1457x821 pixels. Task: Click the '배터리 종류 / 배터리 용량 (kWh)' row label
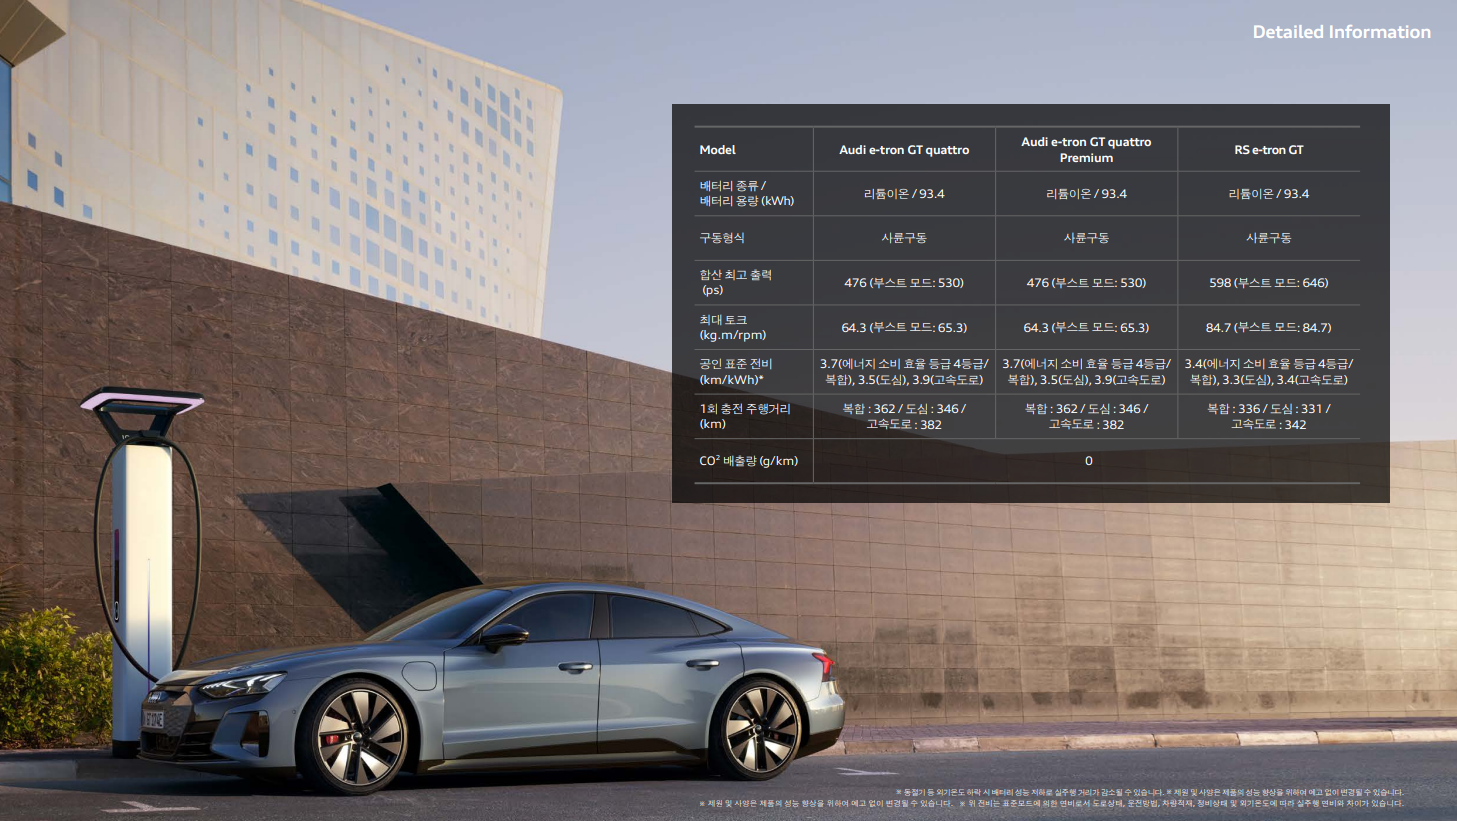tap(746, 193)
